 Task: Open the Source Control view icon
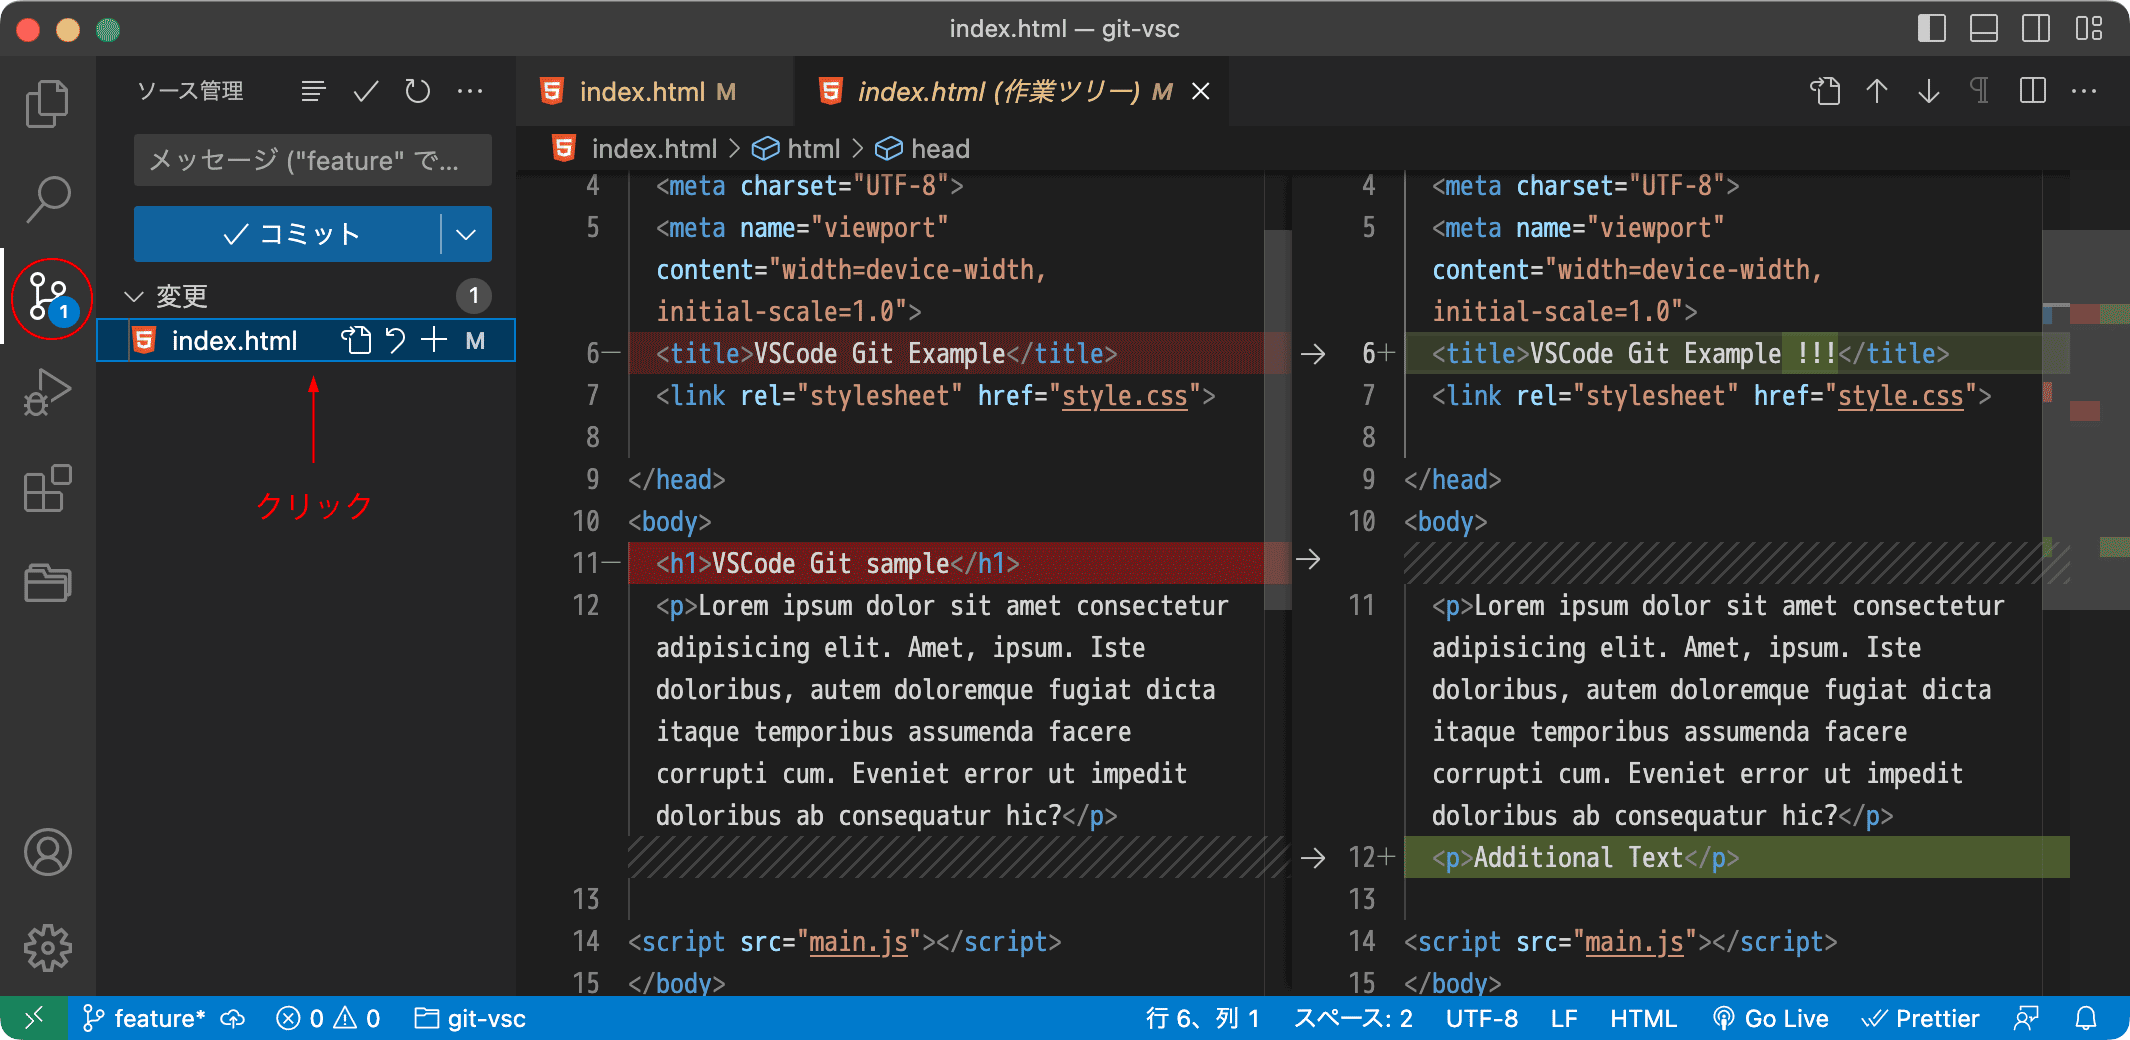coord(49,297)
